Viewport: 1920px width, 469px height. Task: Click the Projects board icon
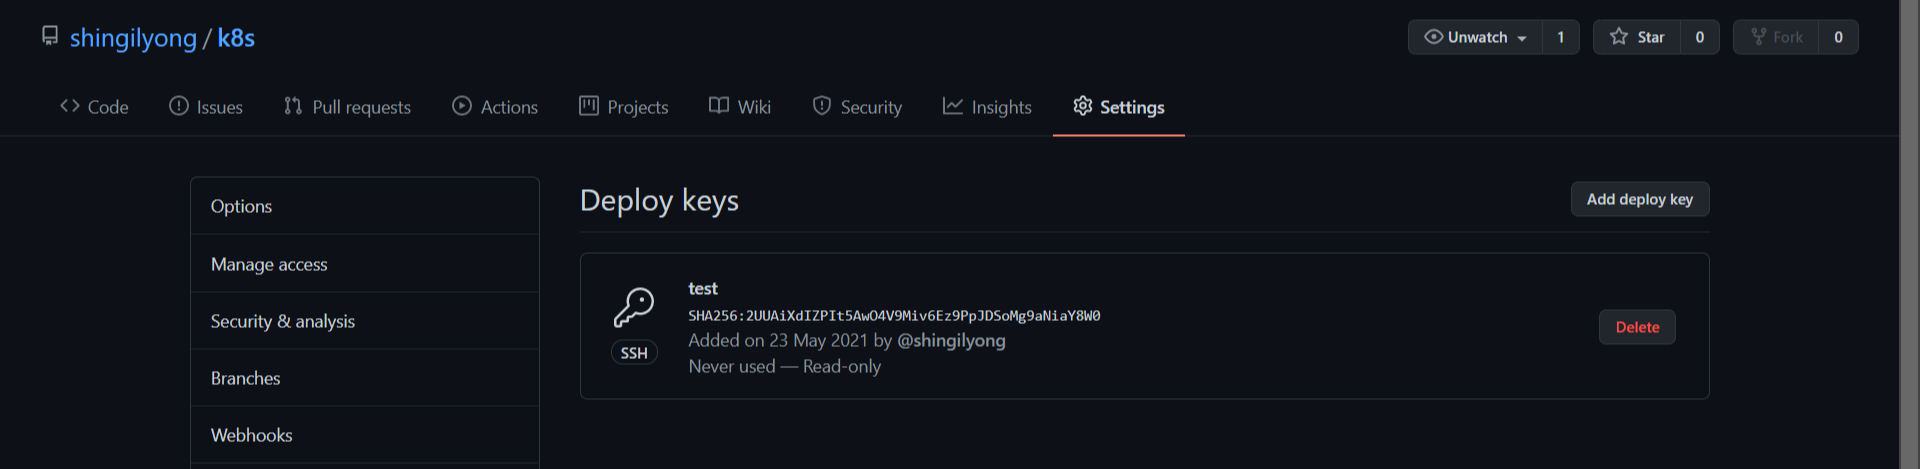click(x=589, y=106)
